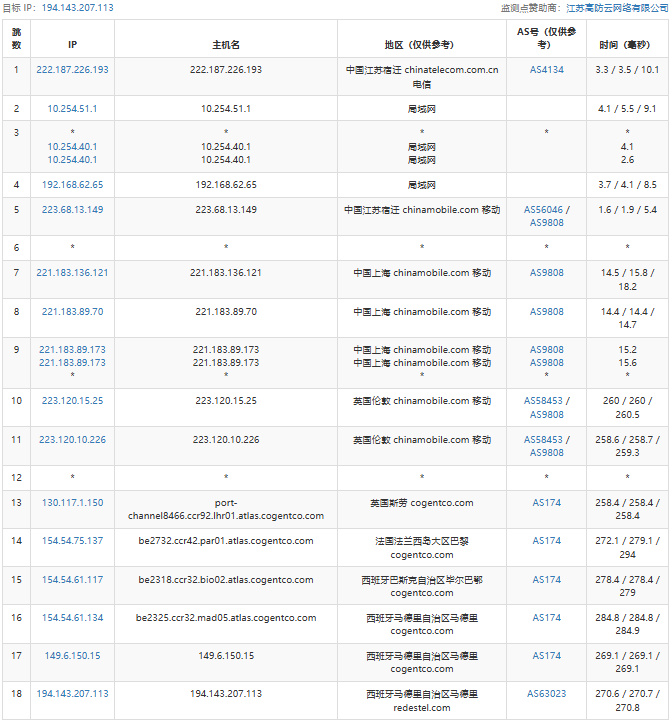Open IP link 223.120.15.25
The image size is (672, 724).
pos(73,401)
